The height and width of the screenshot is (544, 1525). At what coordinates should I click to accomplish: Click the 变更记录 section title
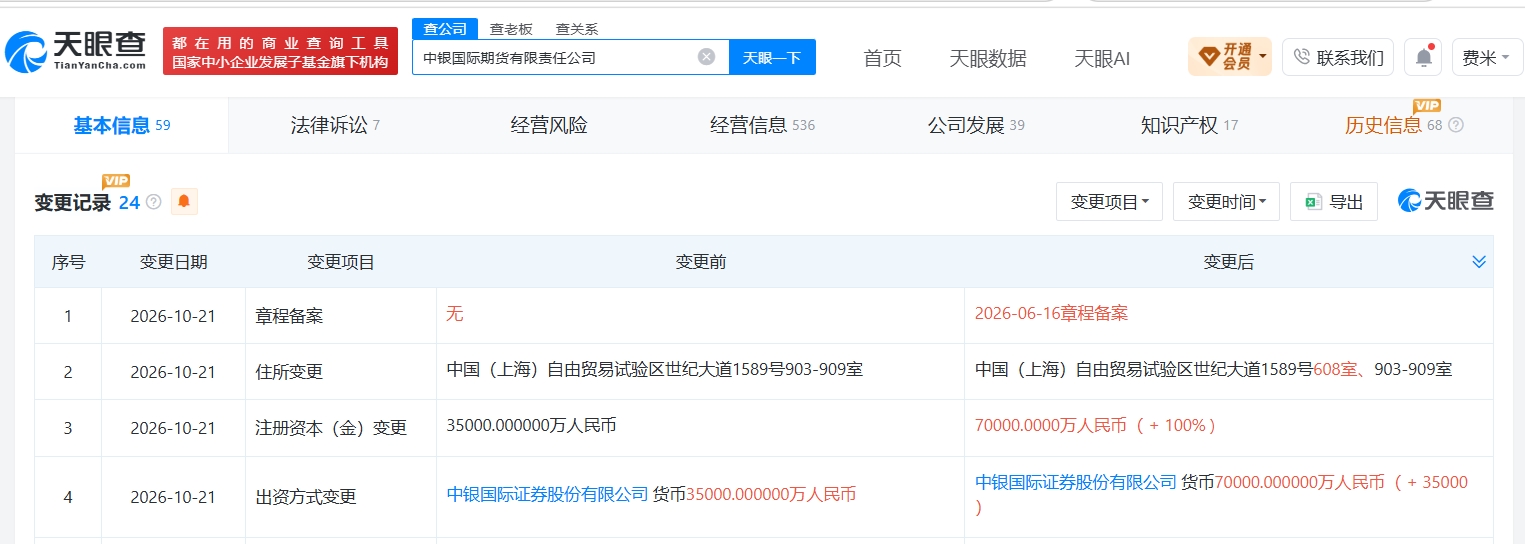[72, 202]
